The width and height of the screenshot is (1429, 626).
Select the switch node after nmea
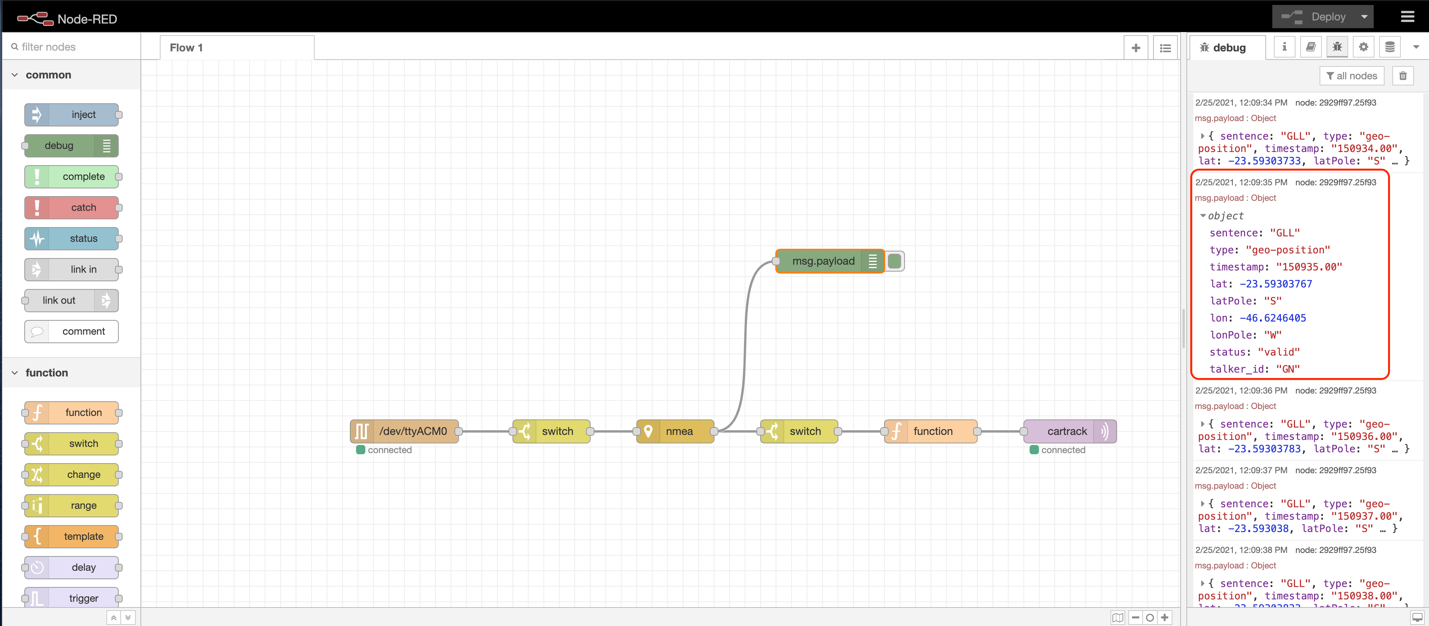point(799,431)
